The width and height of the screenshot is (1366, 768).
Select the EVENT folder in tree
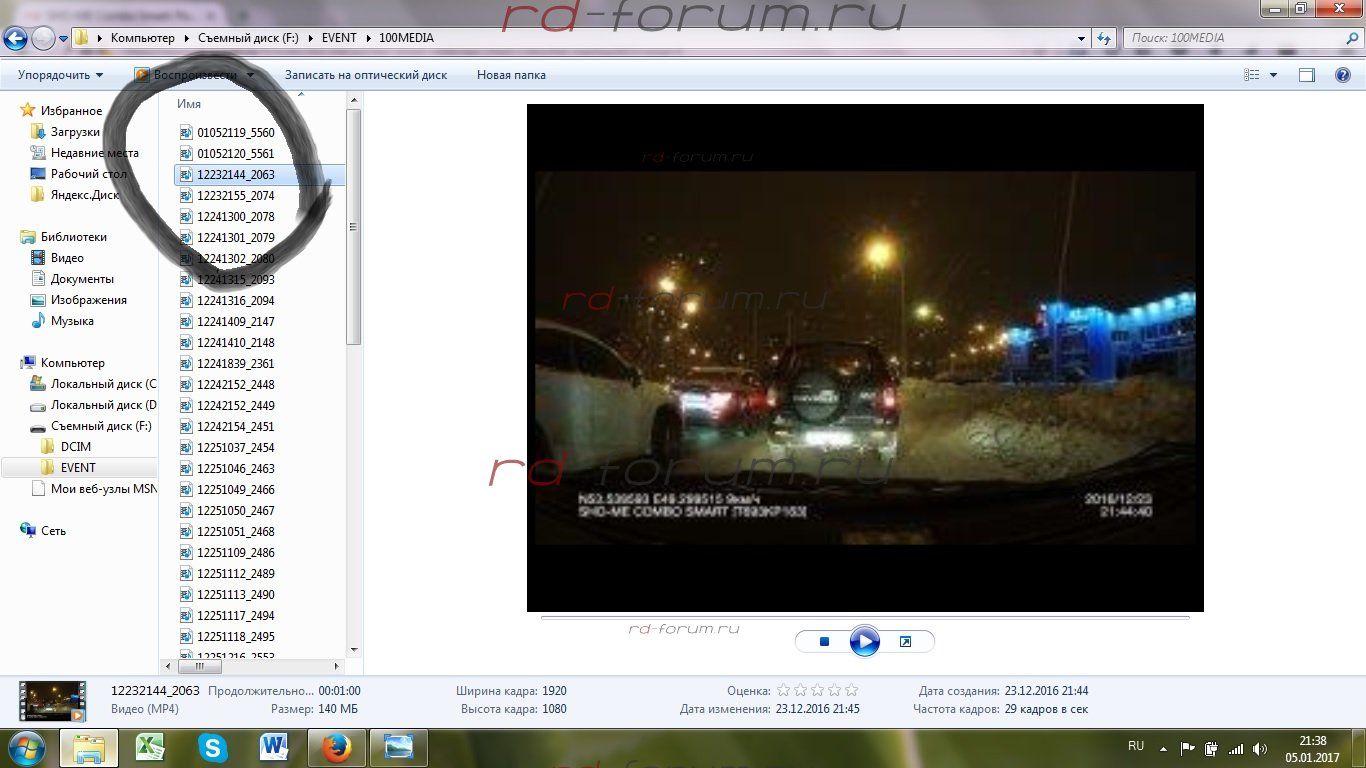[x=78, y=468]
